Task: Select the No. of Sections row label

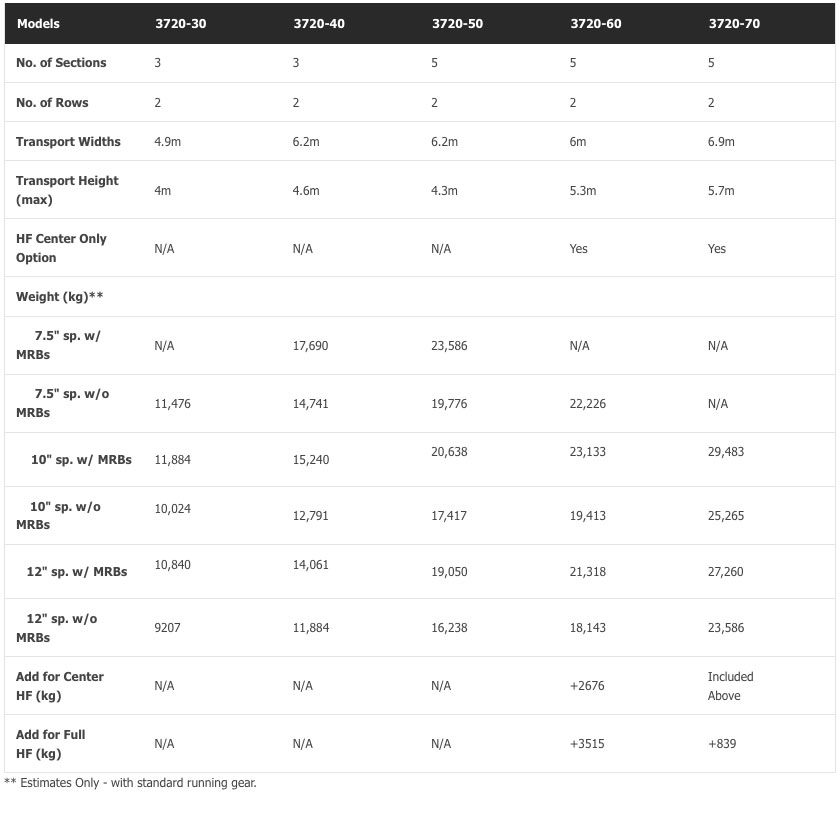Action: point(61,63)
